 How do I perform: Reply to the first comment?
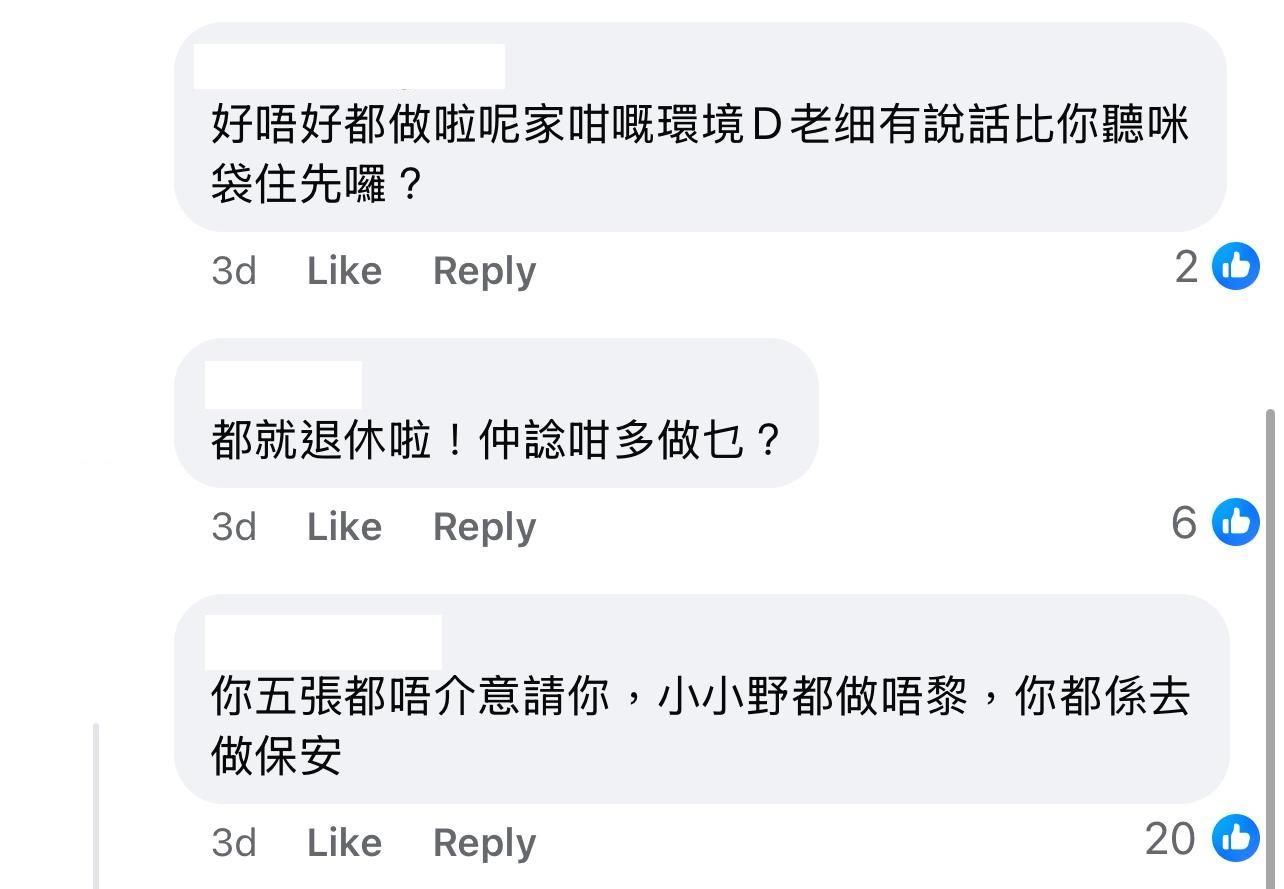484,270
